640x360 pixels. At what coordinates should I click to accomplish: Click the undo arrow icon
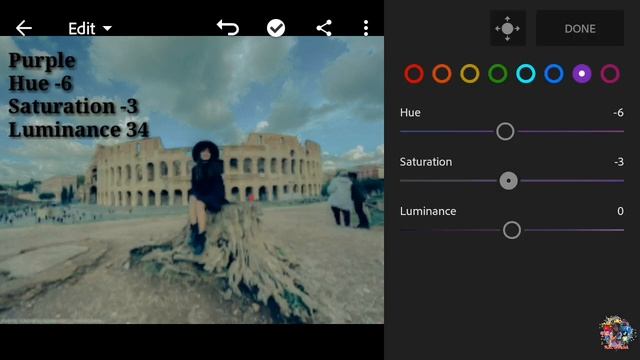pos(228,28)
